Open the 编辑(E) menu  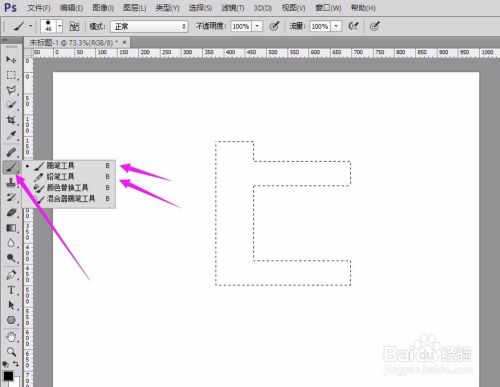click(x=71, y=8)
